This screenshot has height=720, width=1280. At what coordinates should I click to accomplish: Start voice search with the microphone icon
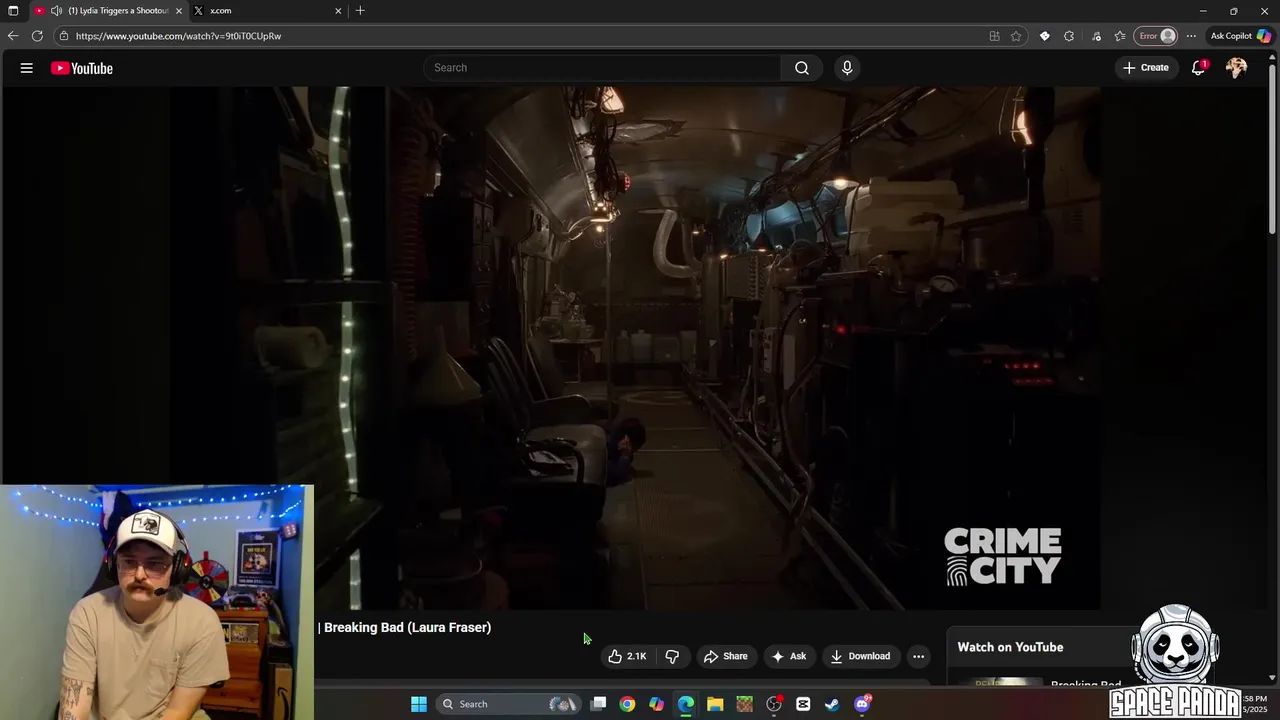click(847, 68)
